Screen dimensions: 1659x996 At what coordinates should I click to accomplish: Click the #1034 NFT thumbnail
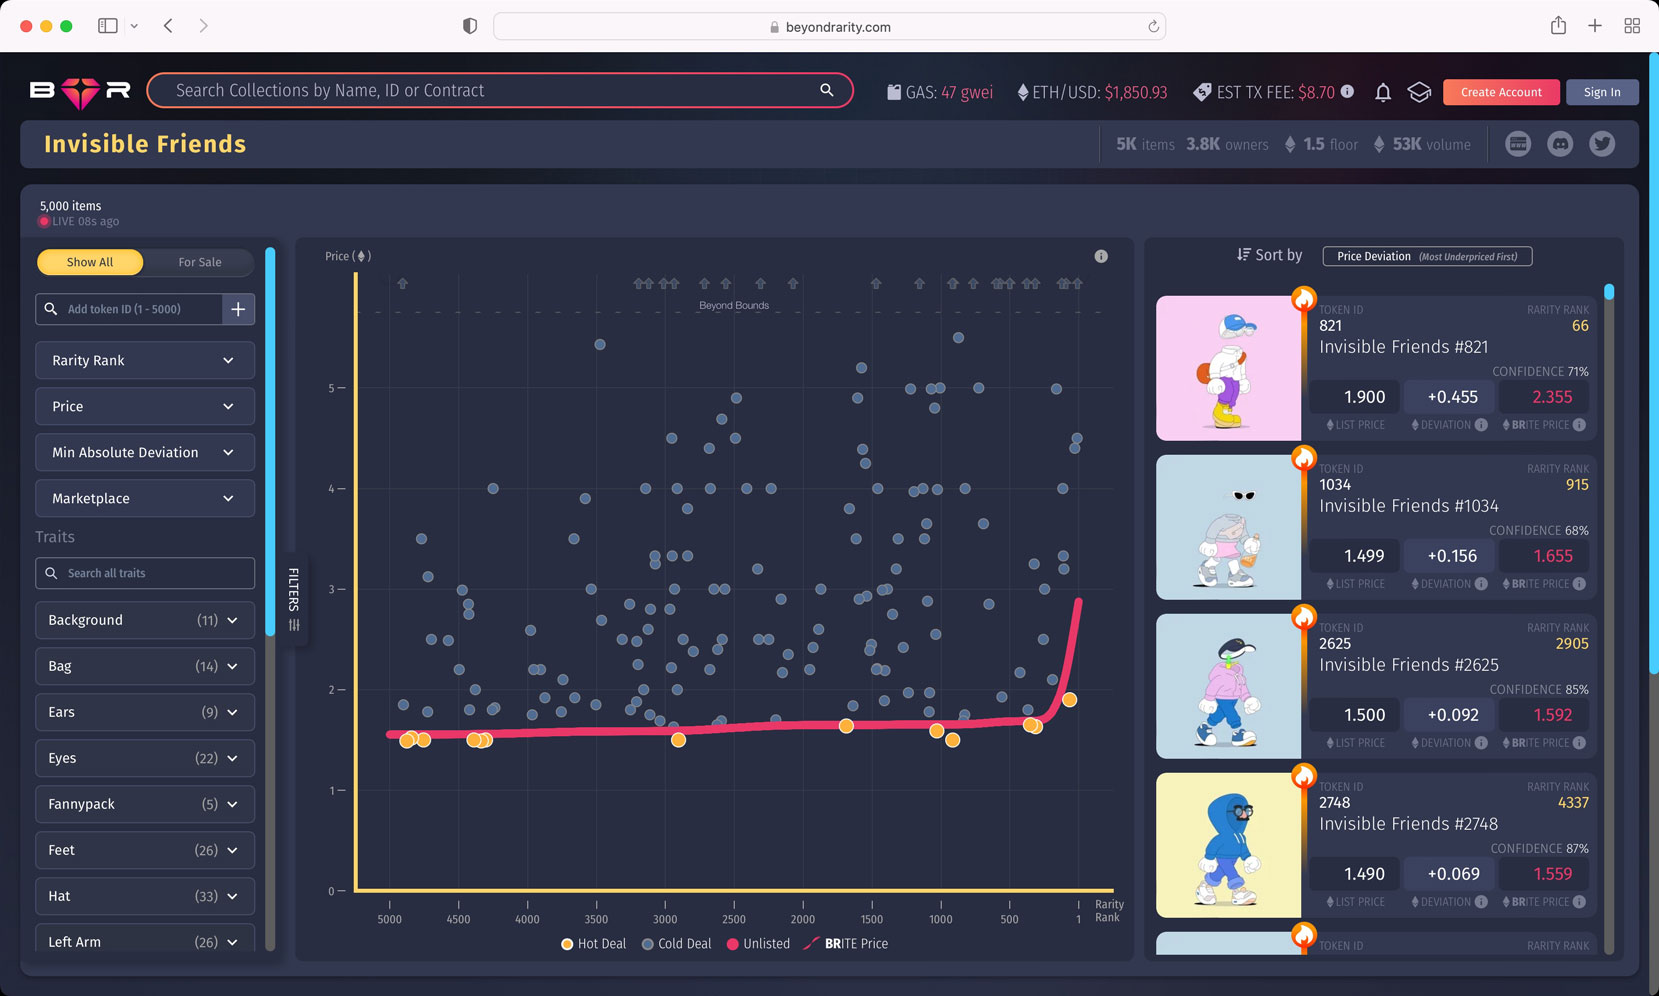click(x=1229, y=527)
